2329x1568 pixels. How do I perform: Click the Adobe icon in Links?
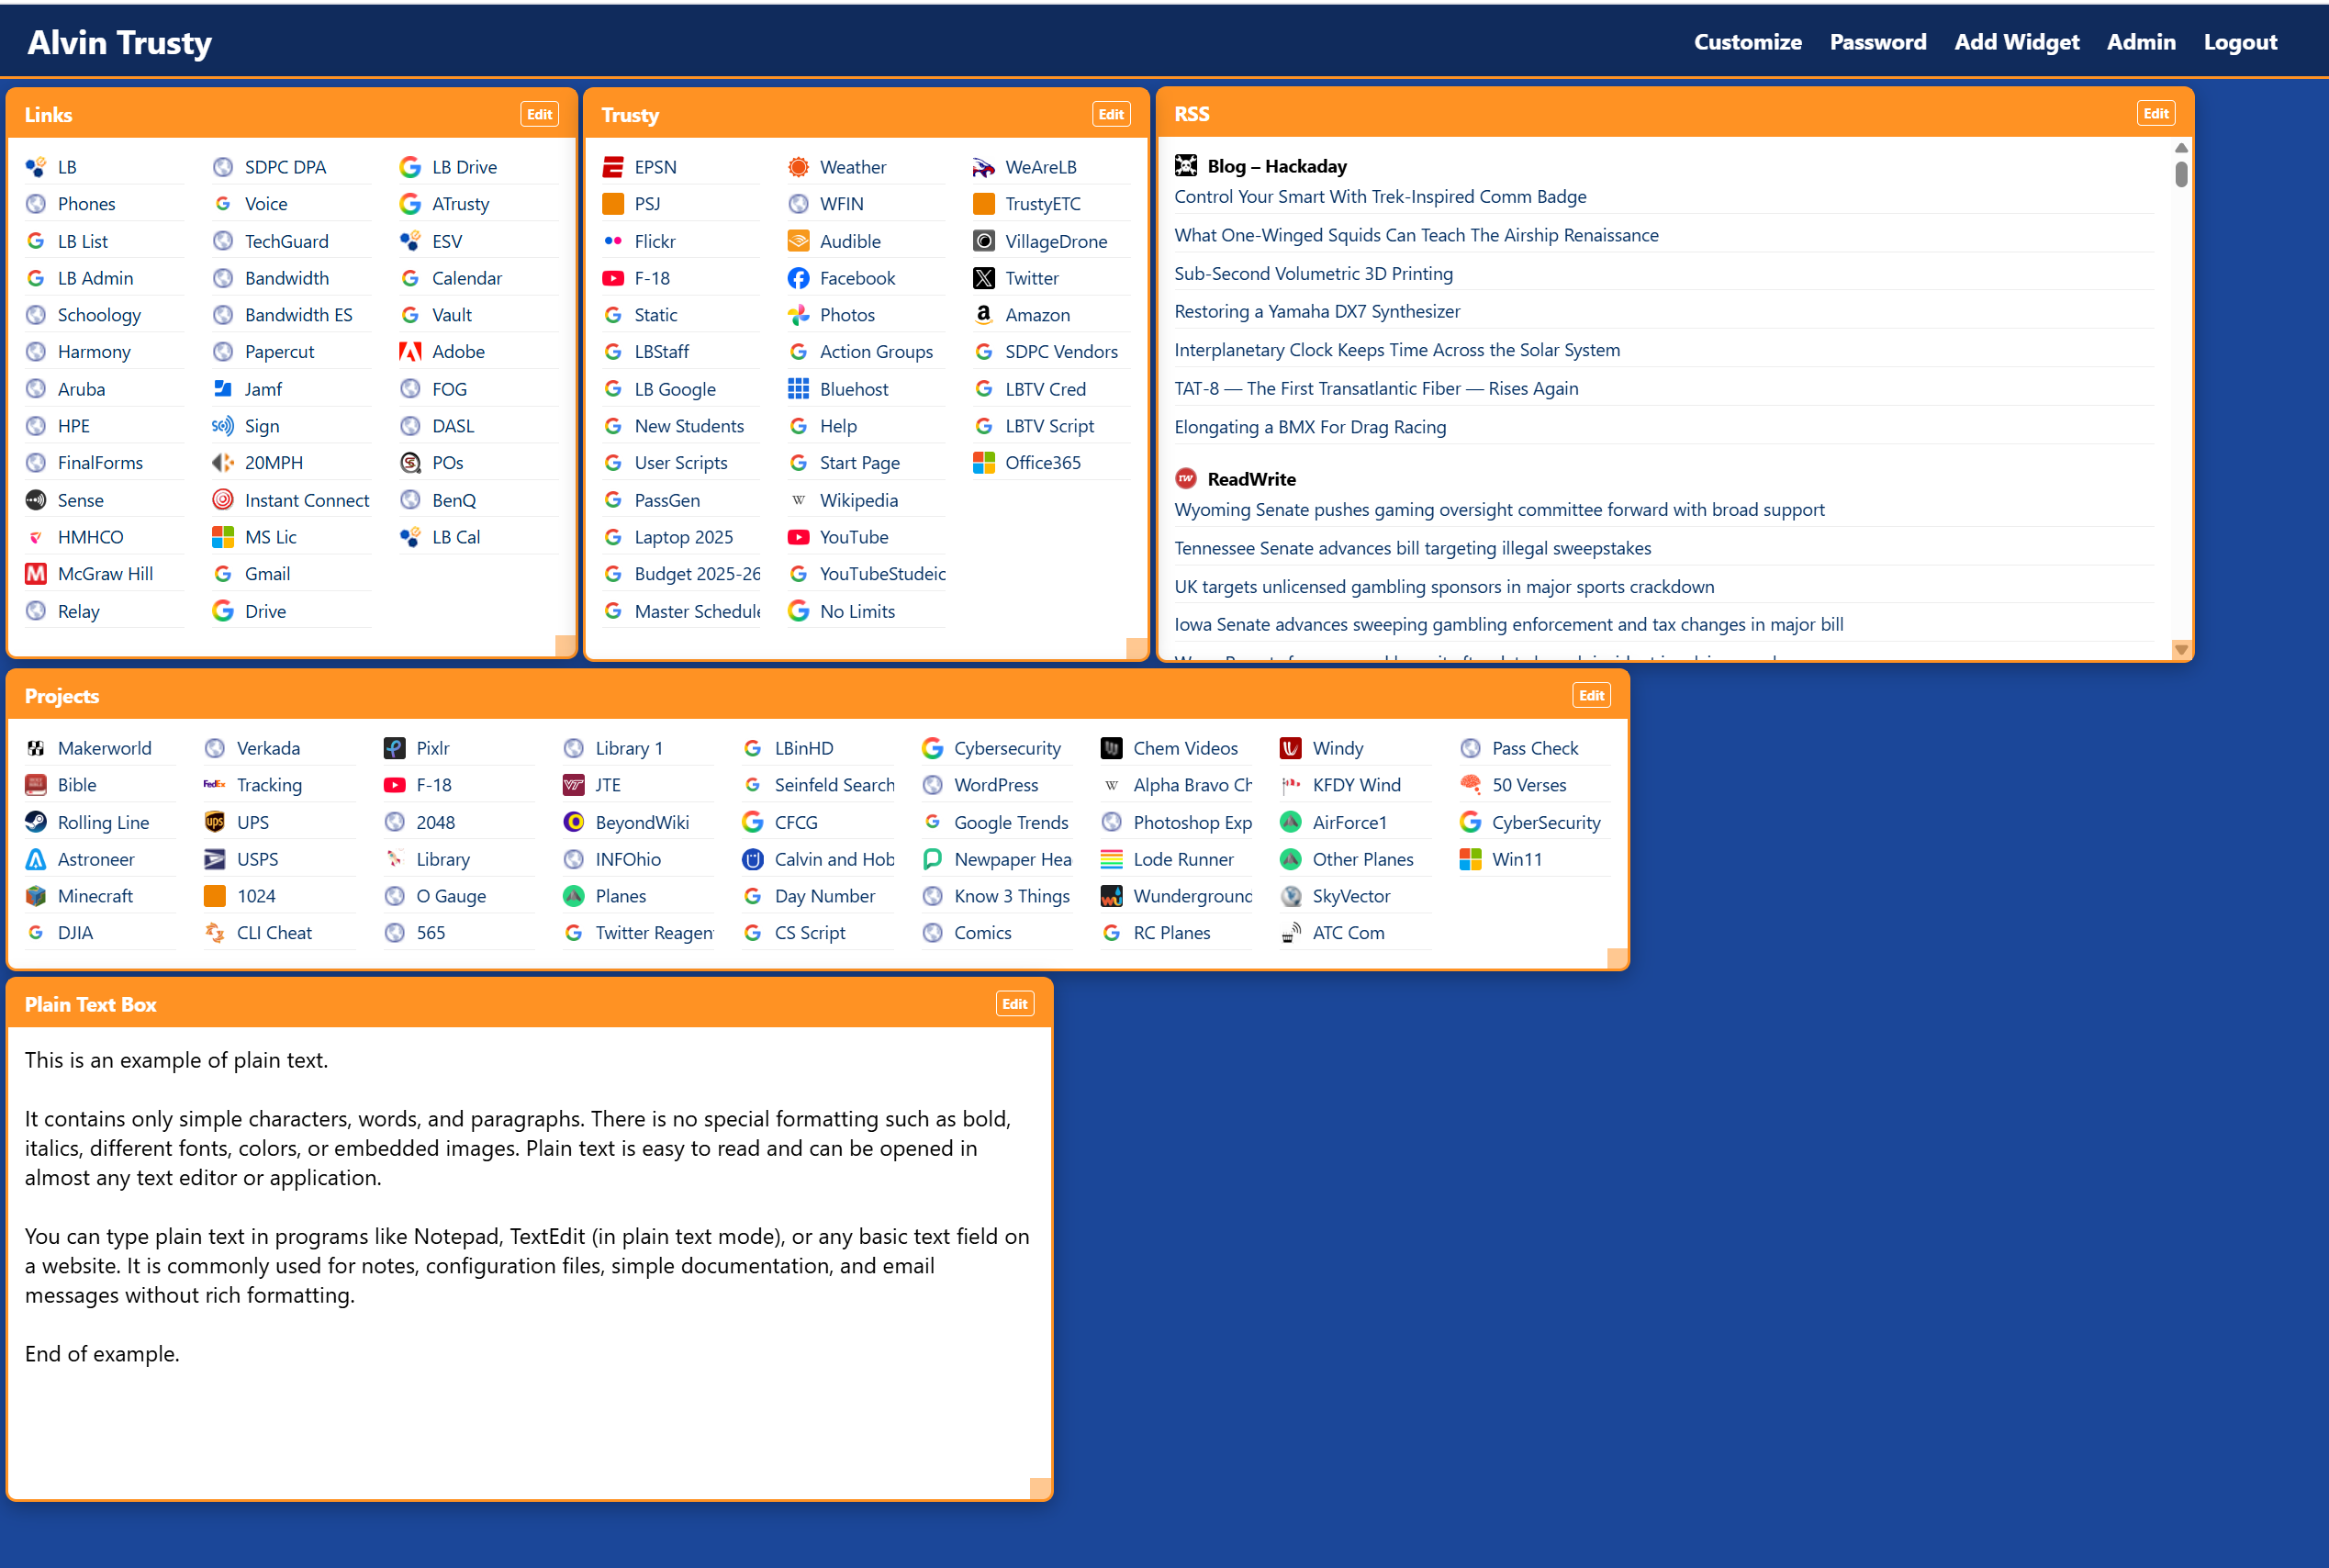pos(410,352)
